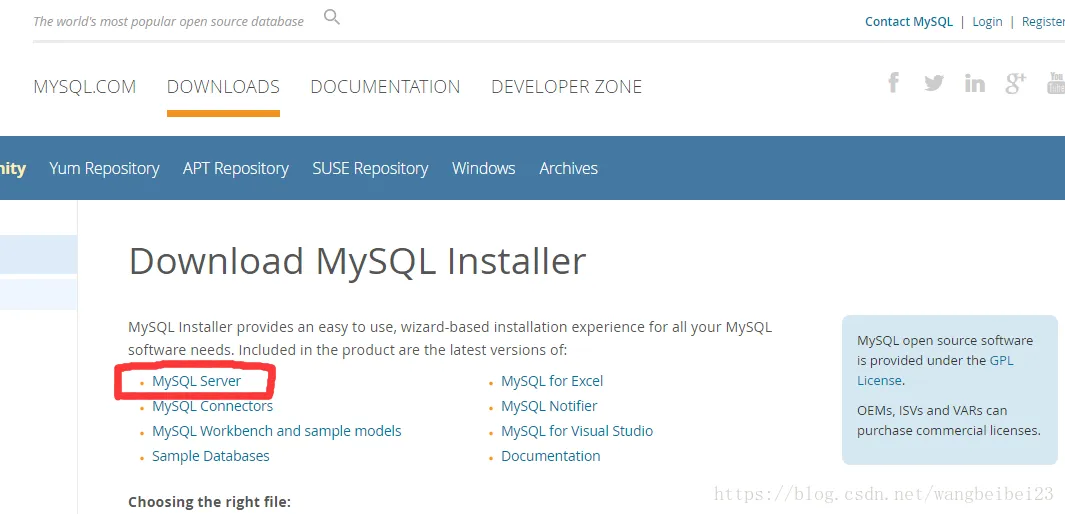The width and height of the screenshot is (1065, 514).
Task: Open the MySQL Connectors link
Action: pos(213,406)
